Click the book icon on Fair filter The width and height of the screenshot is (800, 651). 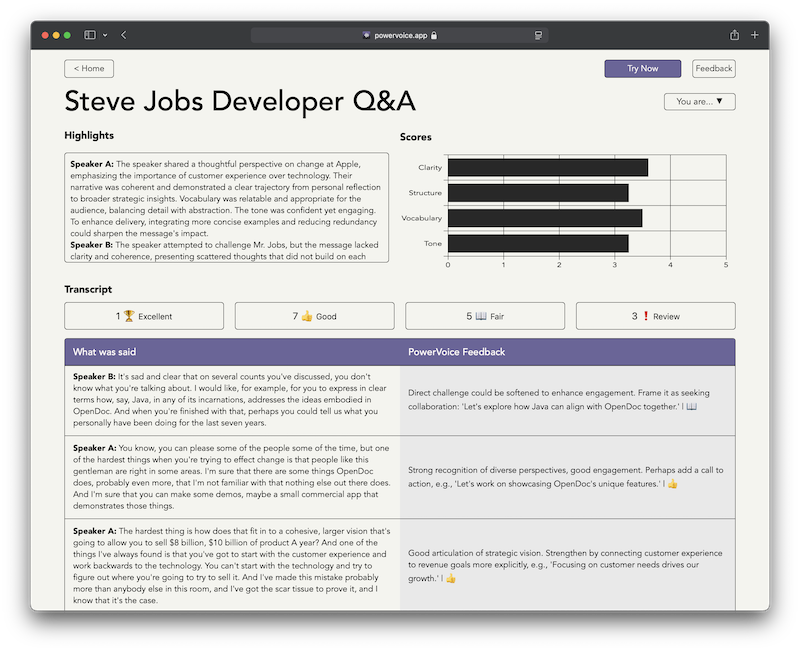481,316
